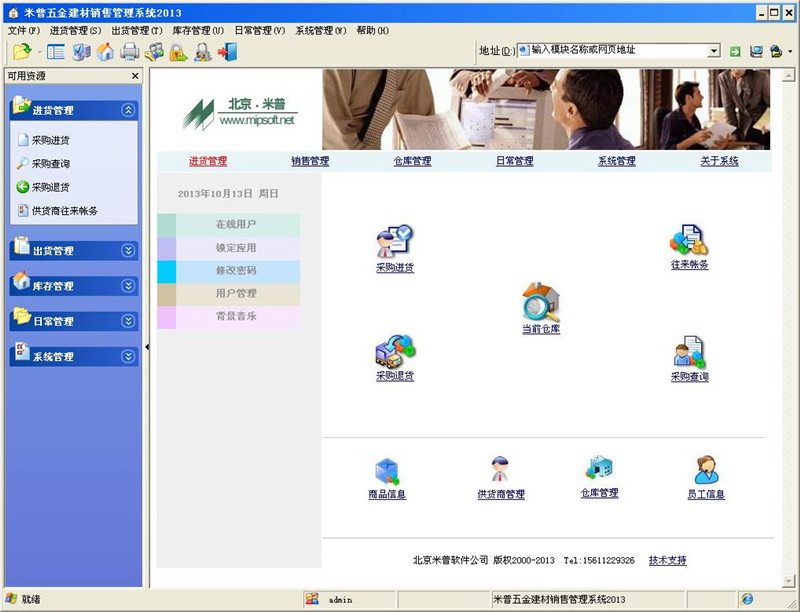Click the exit door toolbar icon

pyautogui.click(x=228, y=52)
